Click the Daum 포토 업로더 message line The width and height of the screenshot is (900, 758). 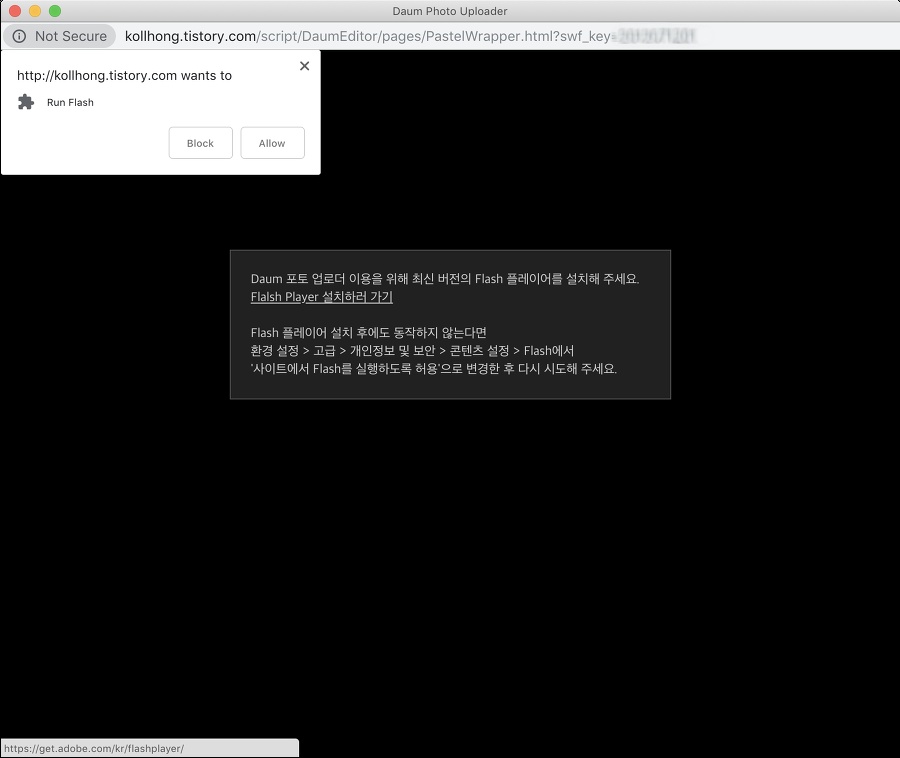(x=444, y=279)
